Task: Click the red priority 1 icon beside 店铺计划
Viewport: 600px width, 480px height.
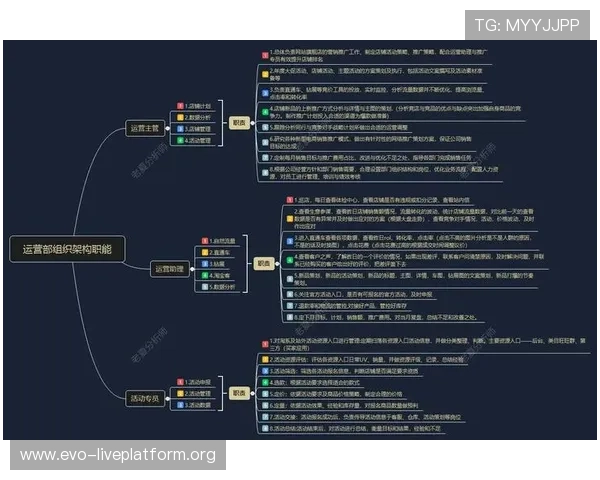Action: click(x=180, y=105)
